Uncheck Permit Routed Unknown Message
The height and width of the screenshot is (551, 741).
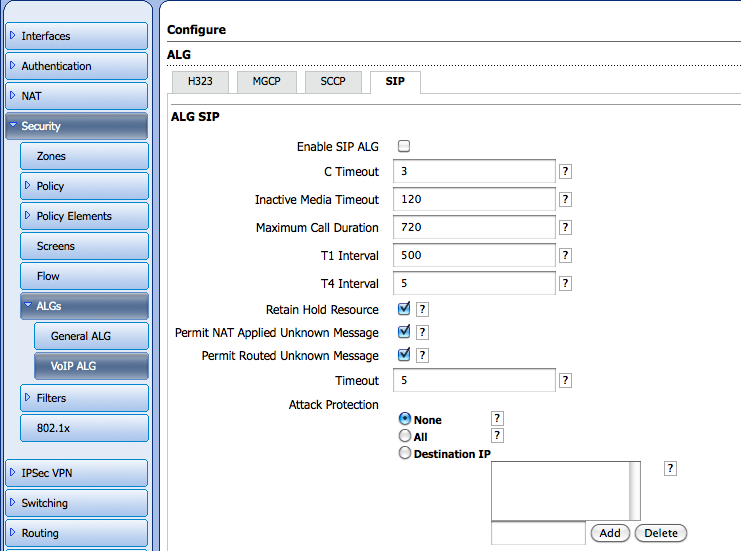[x=404, y=354]
